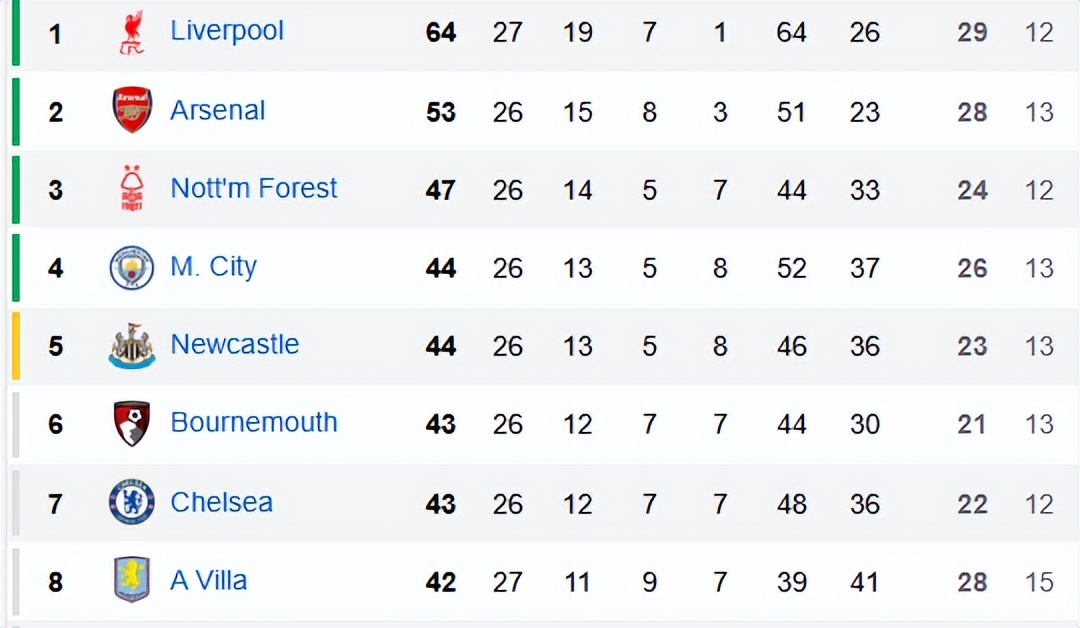This screenshot has height=628, width=1080.
Task: Open the M. City team link
Action: pyautogui.click(x=214, y=267)
